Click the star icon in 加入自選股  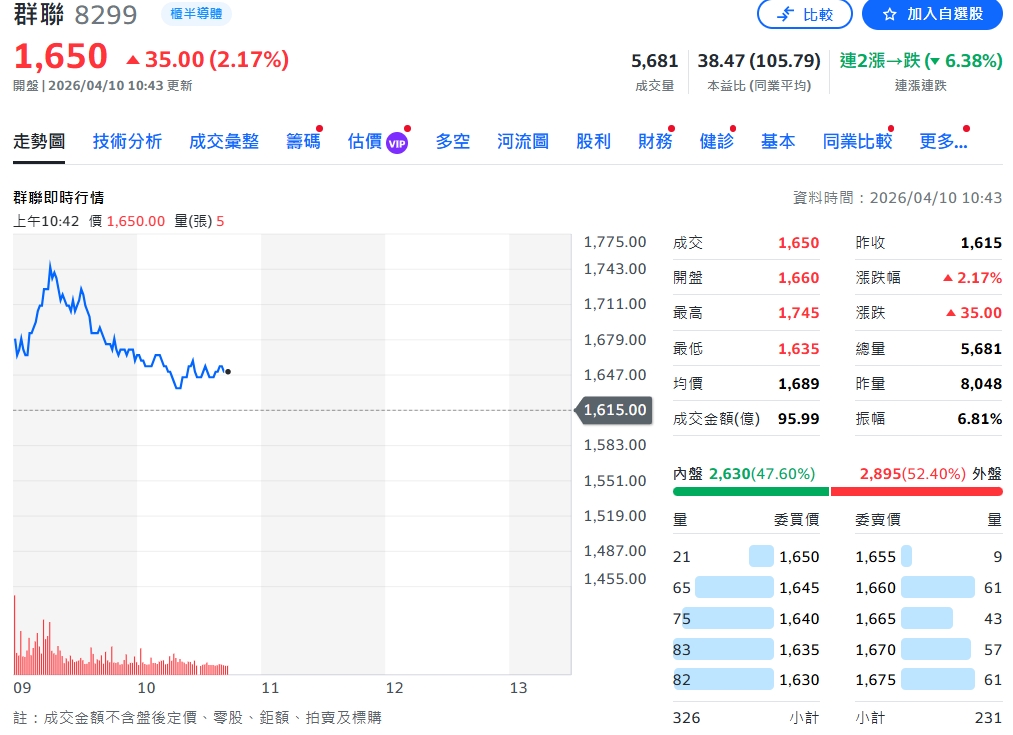890,14
